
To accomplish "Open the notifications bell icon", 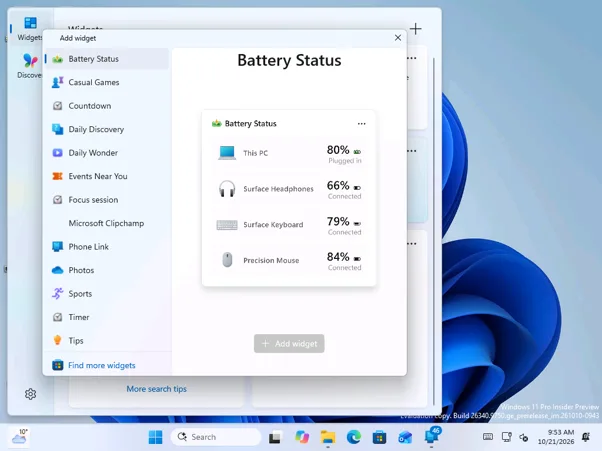I will pyautogui.click(x=586, y=437).
